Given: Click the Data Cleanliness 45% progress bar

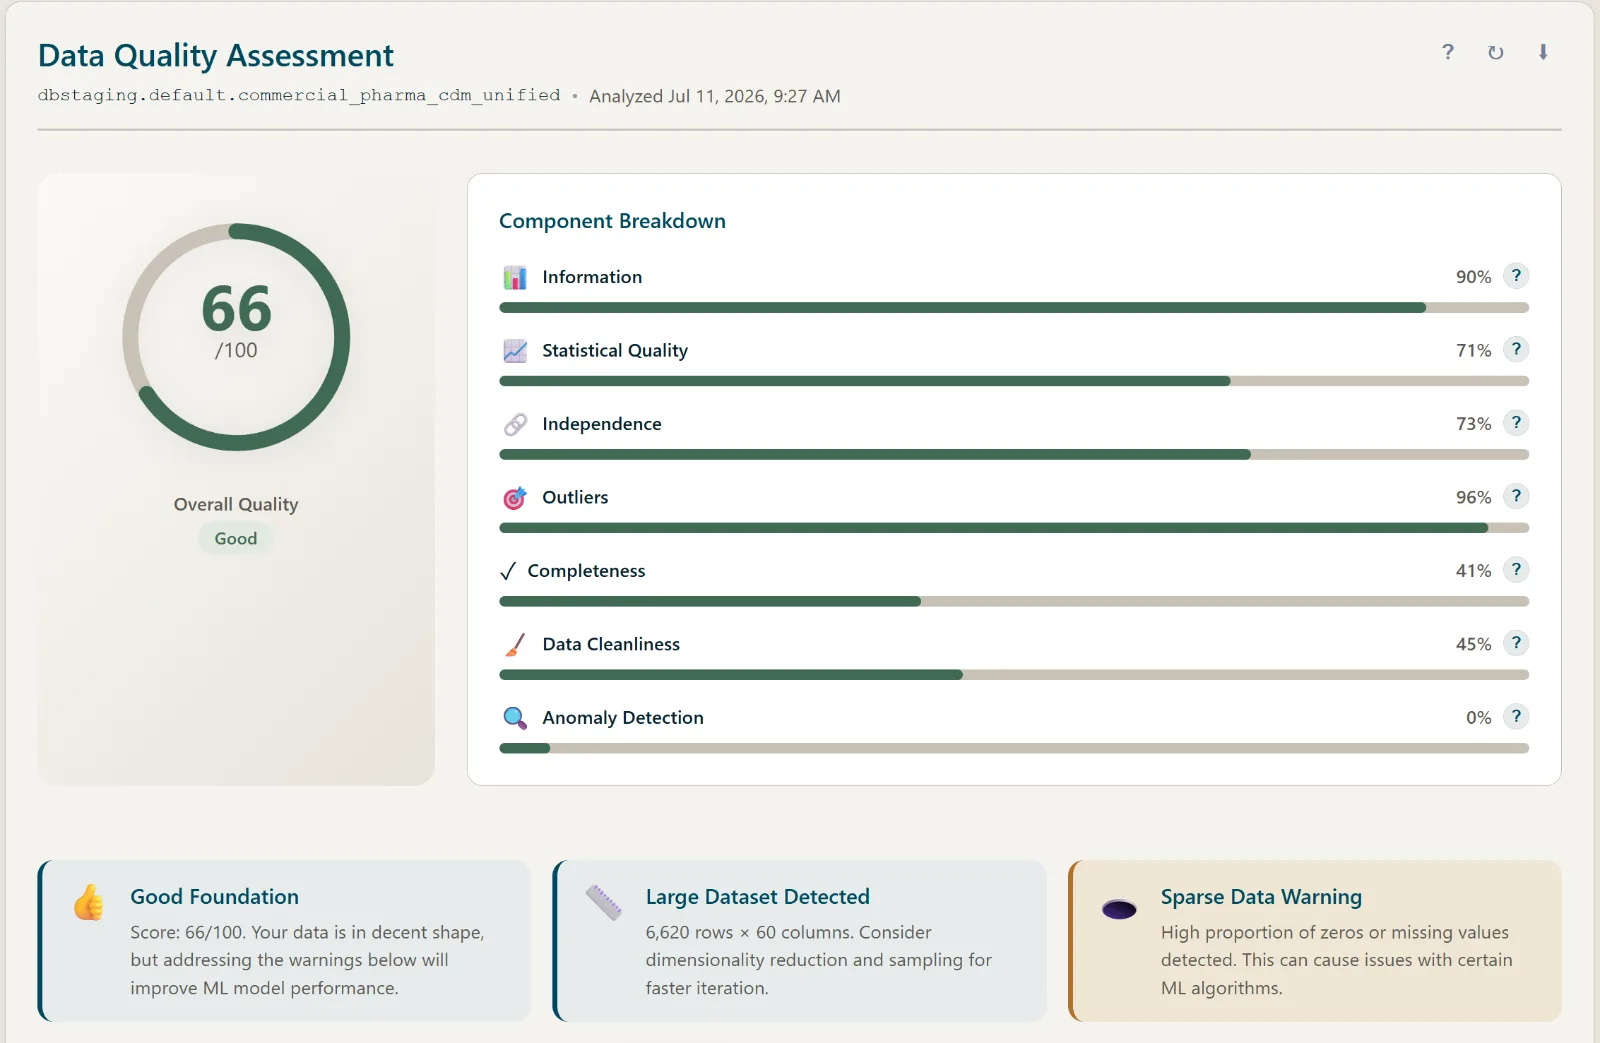Looking at the screenshot, I should tap(1014, 675).
